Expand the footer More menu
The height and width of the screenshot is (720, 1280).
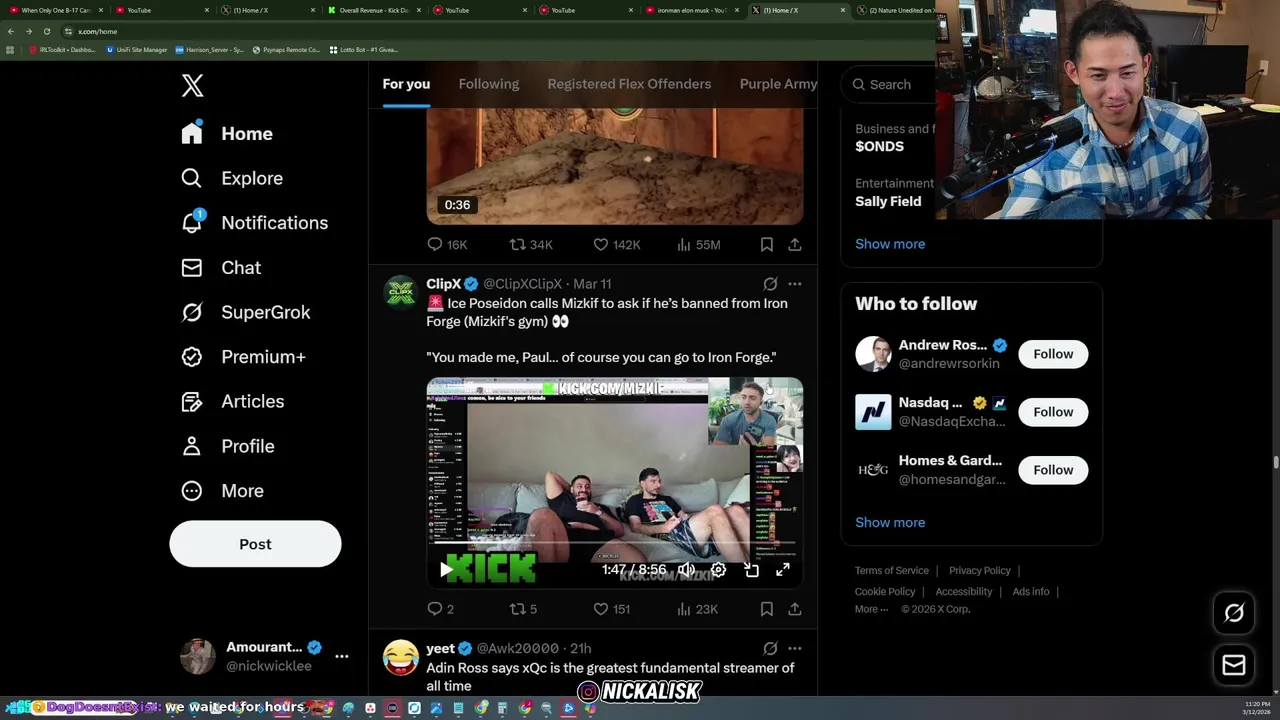click(x=871, y=609)
